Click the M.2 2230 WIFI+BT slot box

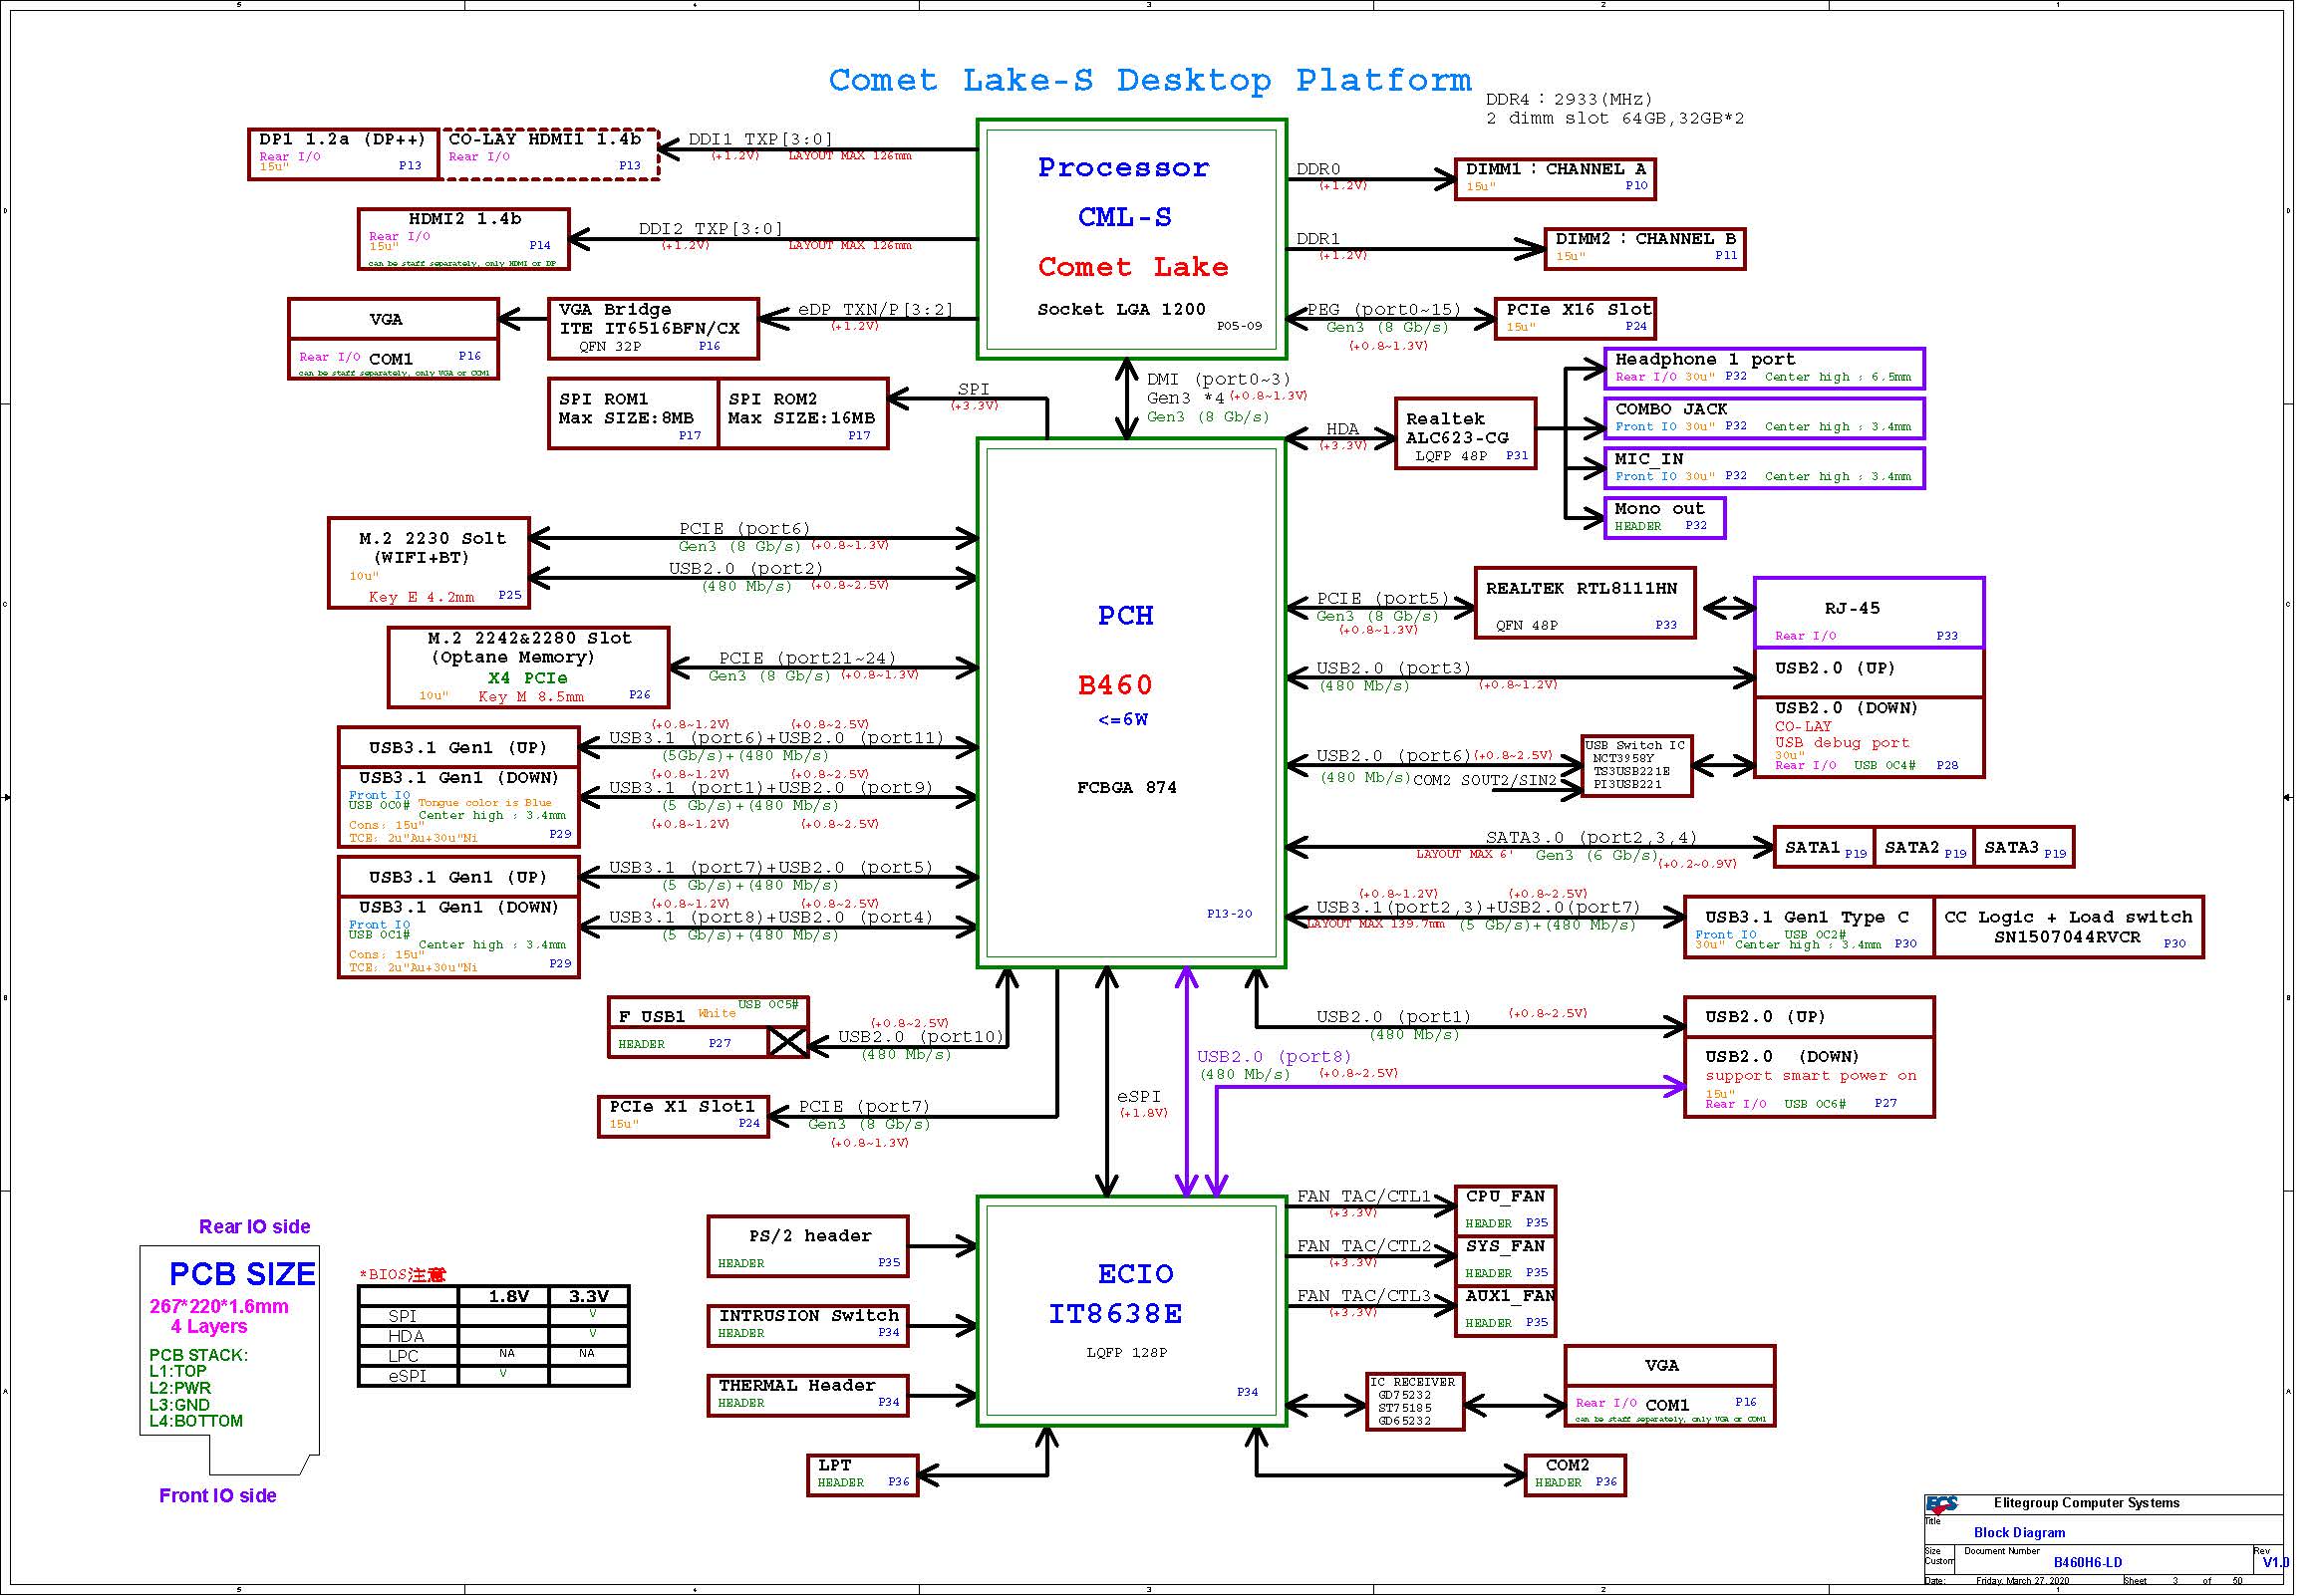pos(429,563)
